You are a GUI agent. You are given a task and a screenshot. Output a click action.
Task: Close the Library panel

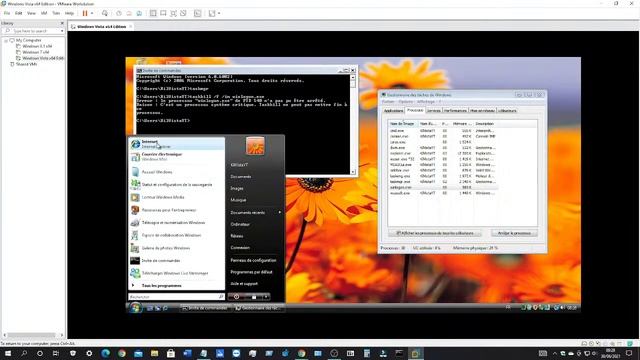click(62, 23)
